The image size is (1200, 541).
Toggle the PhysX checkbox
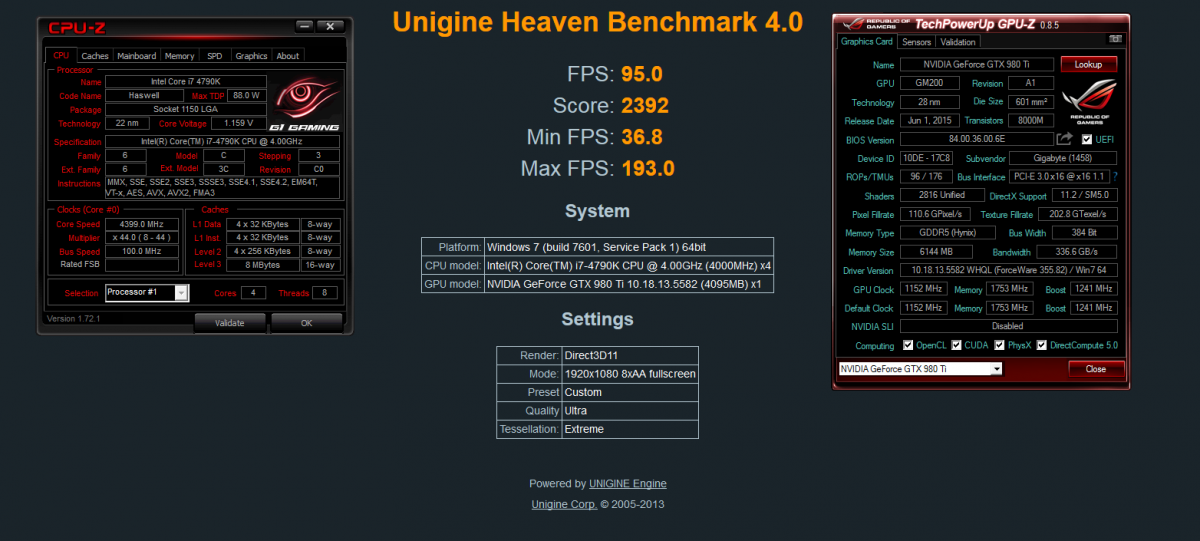coord(998,345)
